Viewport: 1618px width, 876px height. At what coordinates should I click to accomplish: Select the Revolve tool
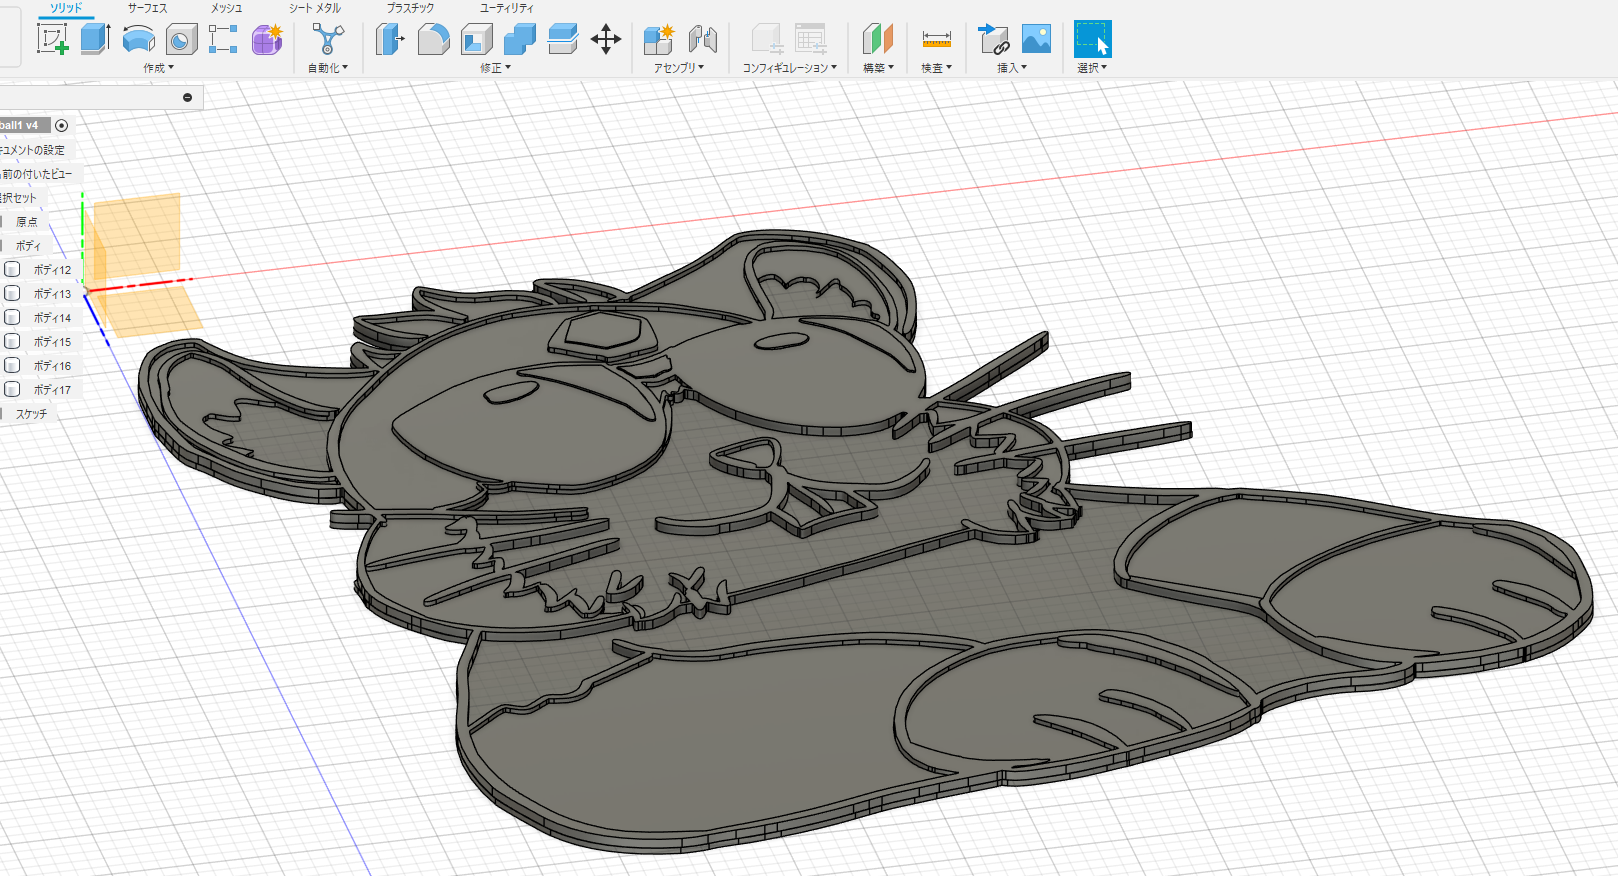tap(138, 39)
